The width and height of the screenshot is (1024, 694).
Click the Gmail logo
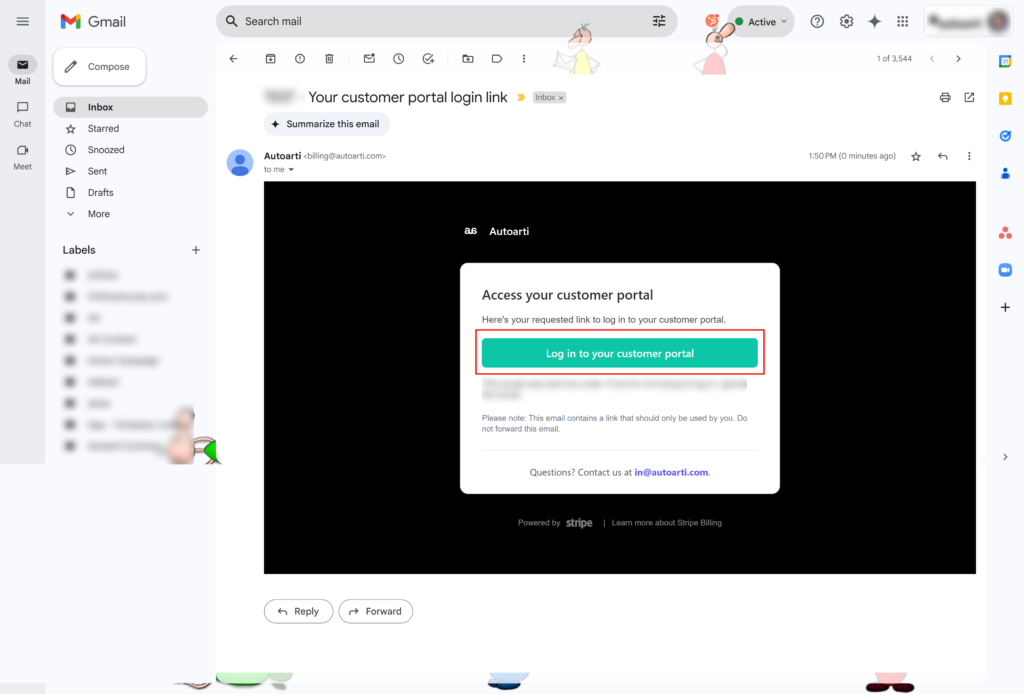click(93, 22)
